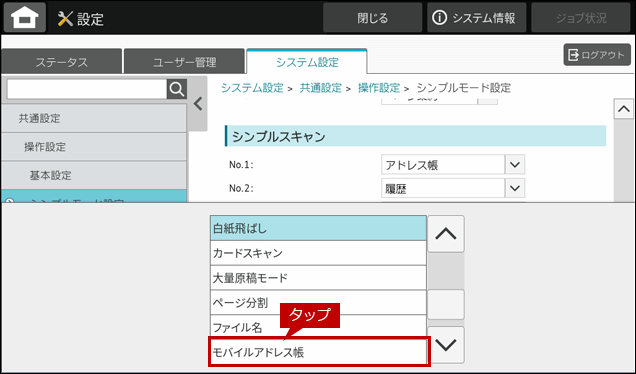
Task: Collapse the sidebar with left chevron
Action: coord(198,104)
